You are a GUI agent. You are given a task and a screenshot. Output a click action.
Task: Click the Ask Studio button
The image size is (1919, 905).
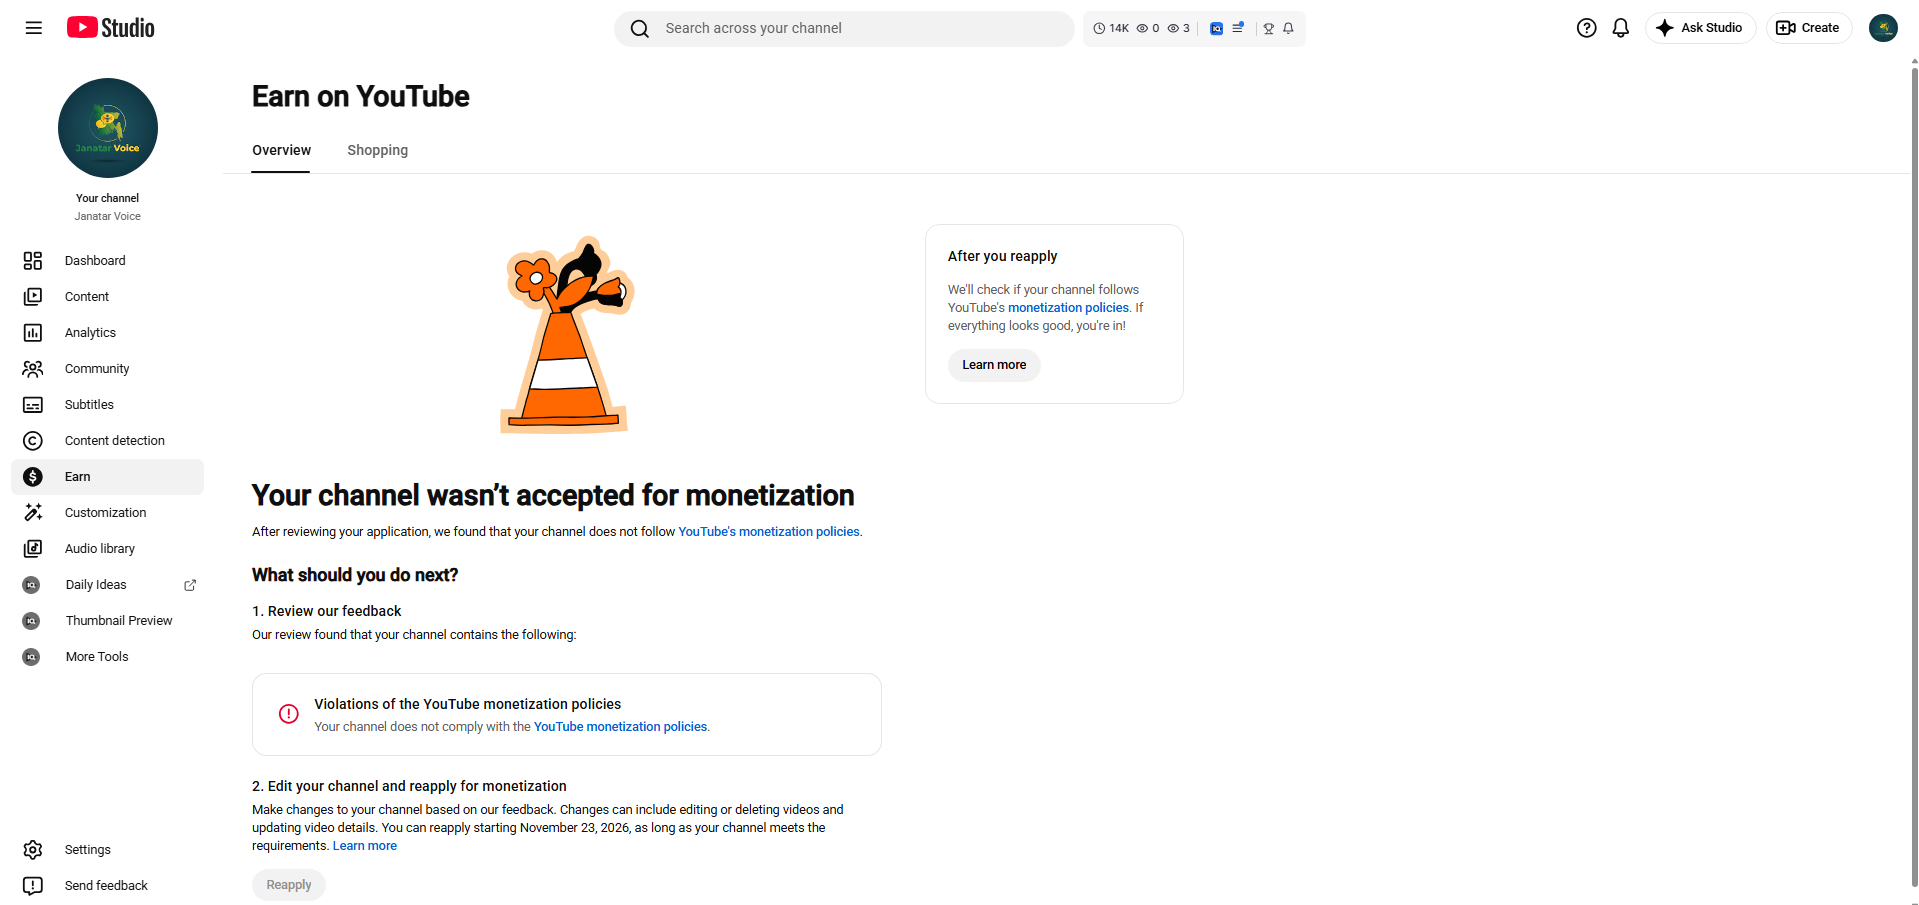1700,28
